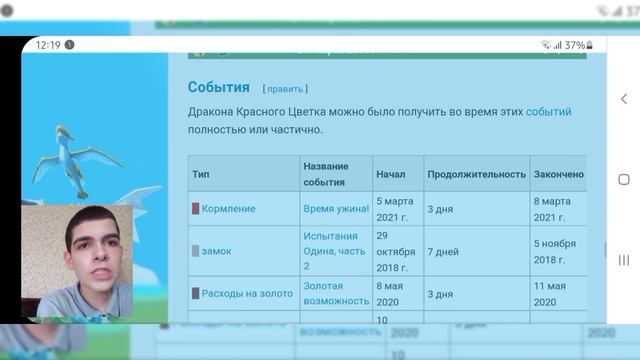
Task: Open the Кормление event type link
Action: [x=228, y=209]
